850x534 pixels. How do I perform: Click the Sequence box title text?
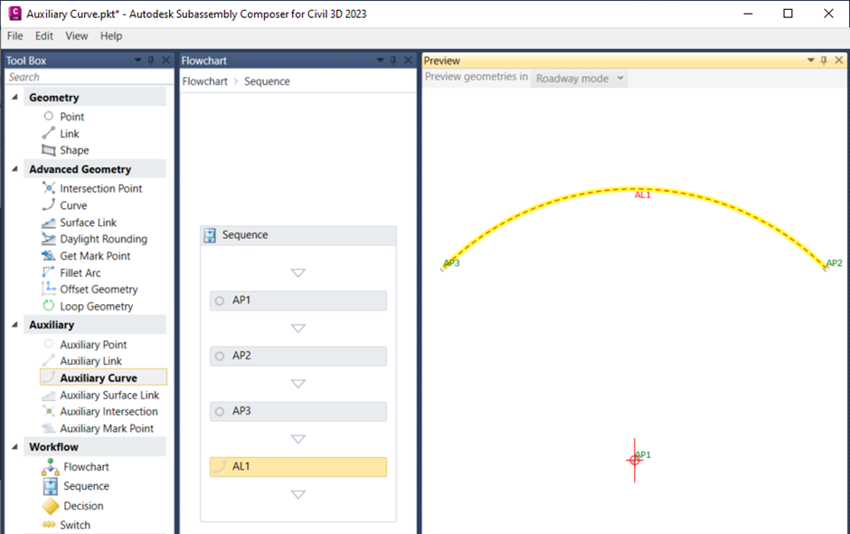point(245,235)
